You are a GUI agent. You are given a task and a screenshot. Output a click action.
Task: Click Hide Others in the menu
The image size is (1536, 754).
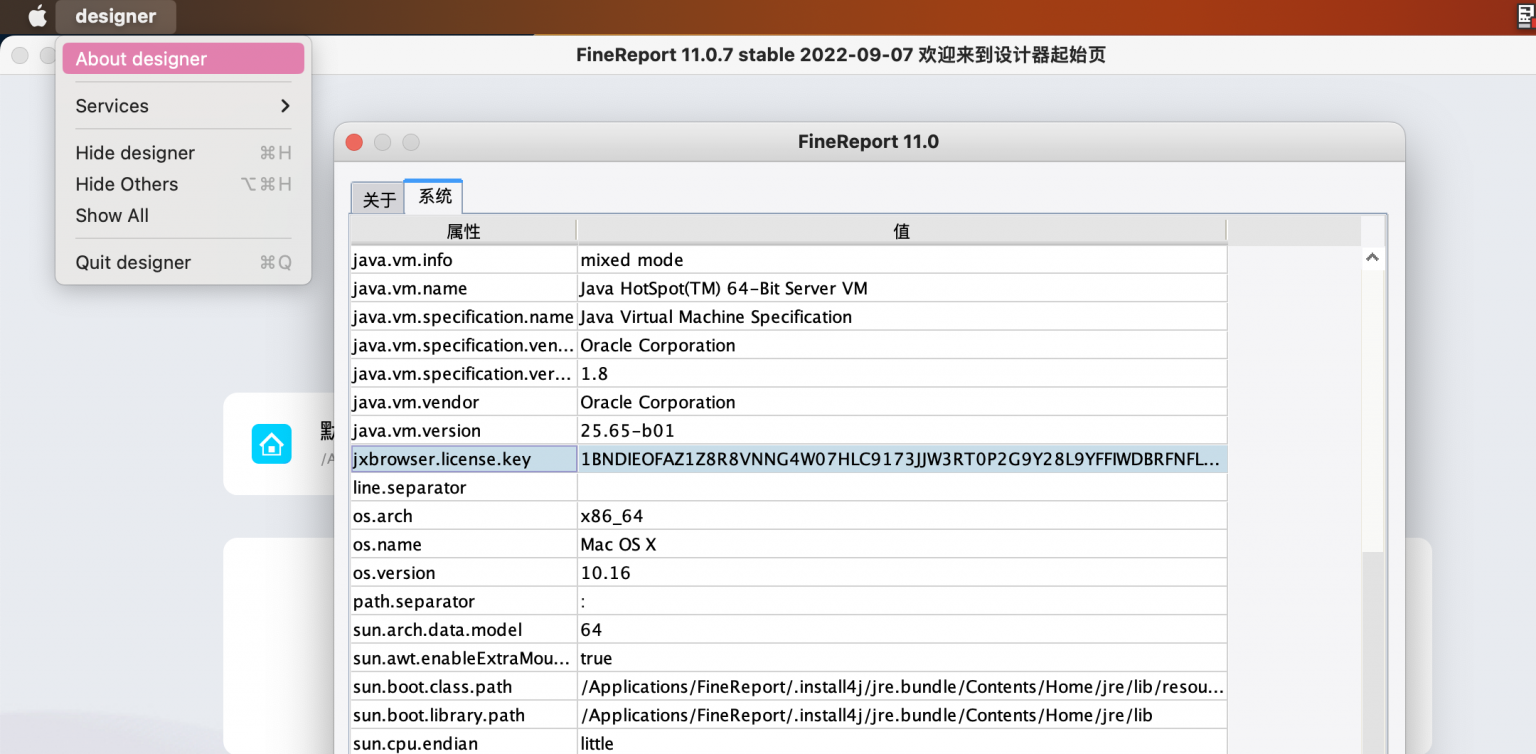126,184
